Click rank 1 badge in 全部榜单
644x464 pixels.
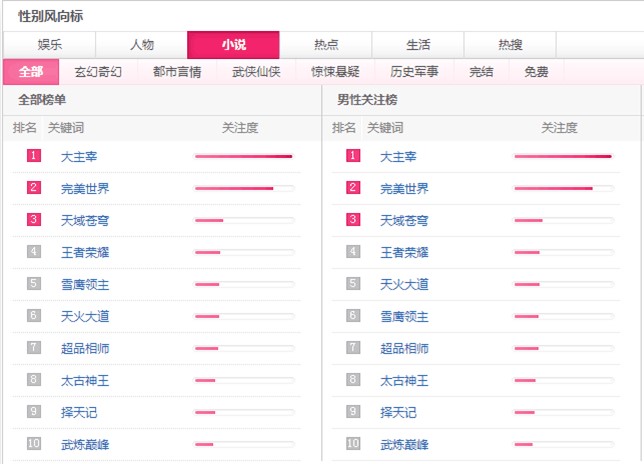[x=34, y=156]
